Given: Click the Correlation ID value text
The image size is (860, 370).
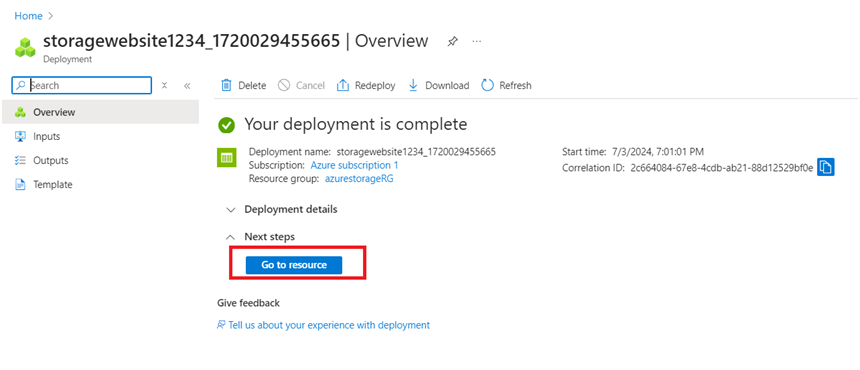Looking at the screenshot, I should (722, 168).
